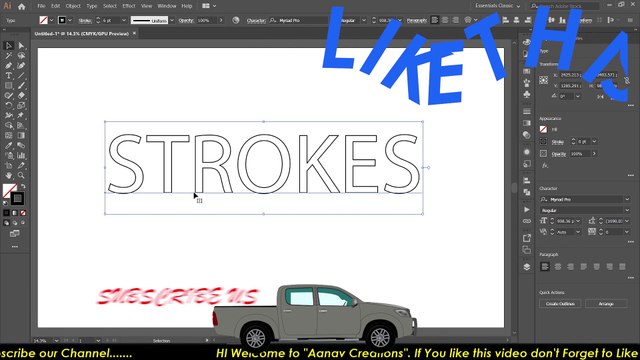This screenshot has height=360, width=640.
Task: Select align center in Paragraph section
Action: (558, 267)
